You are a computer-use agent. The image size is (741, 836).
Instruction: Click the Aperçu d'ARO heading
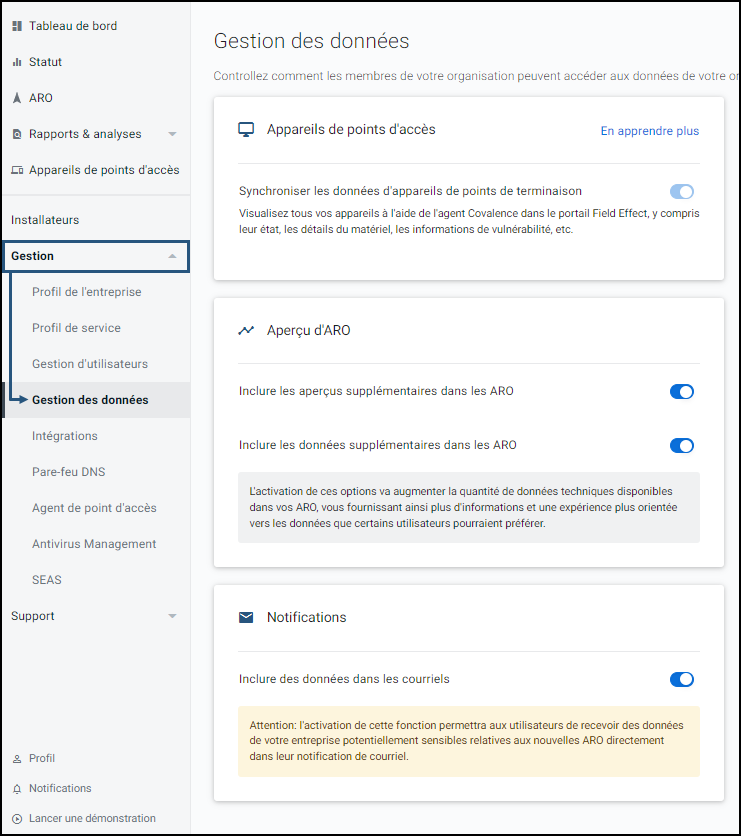coord(308,331)
